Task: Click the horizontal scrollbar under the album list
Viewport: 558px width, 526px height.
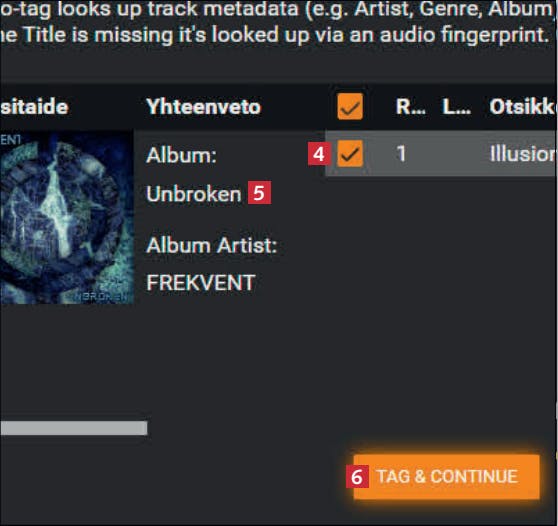Action: click(x=74, y=428)
